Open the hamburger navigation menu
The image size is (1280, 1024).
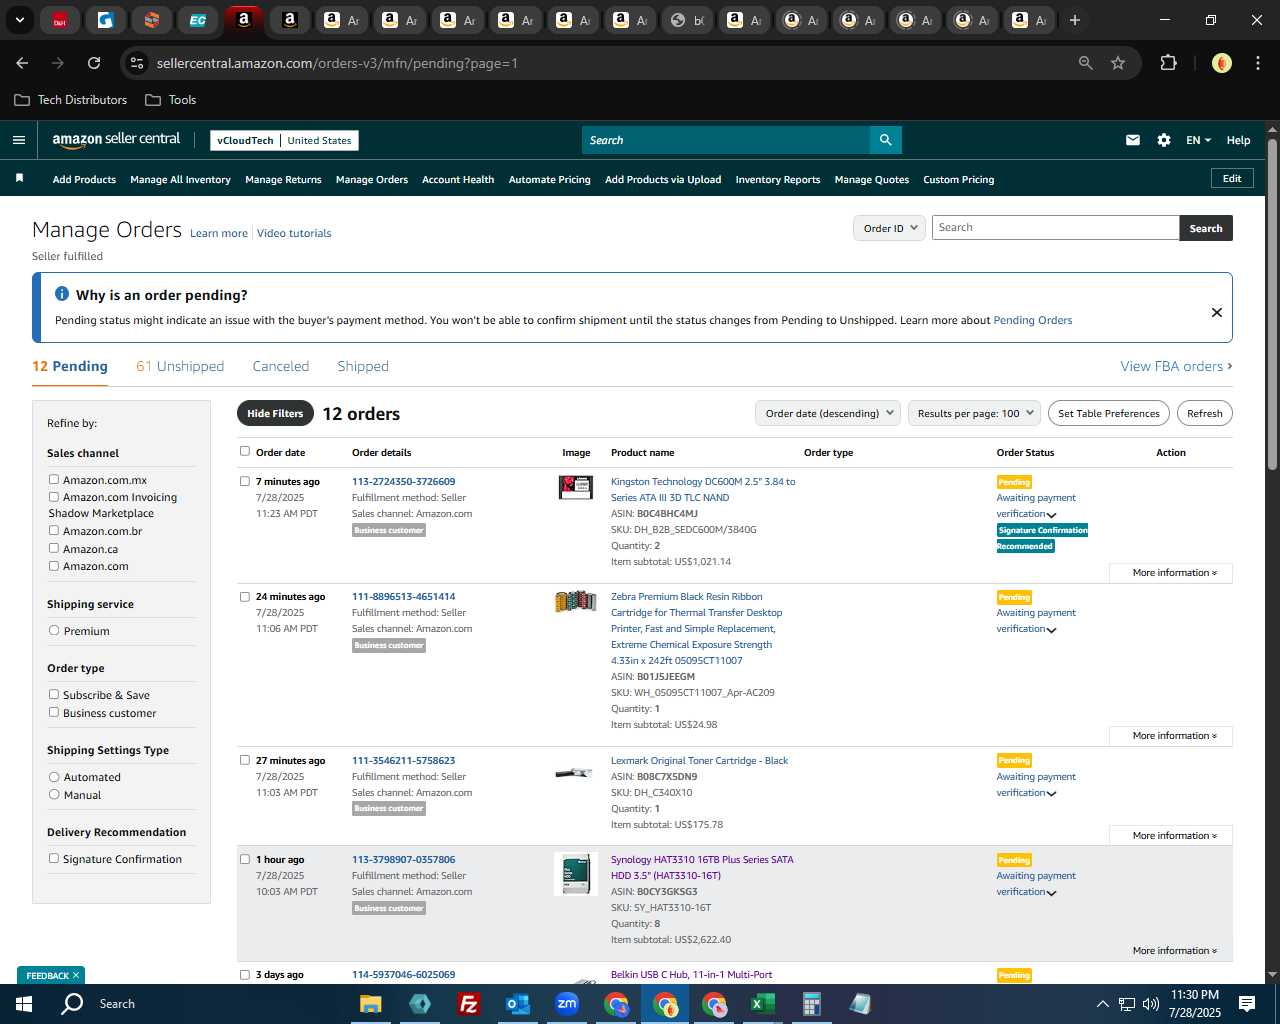pyautogui.click(x=19, y=140)
